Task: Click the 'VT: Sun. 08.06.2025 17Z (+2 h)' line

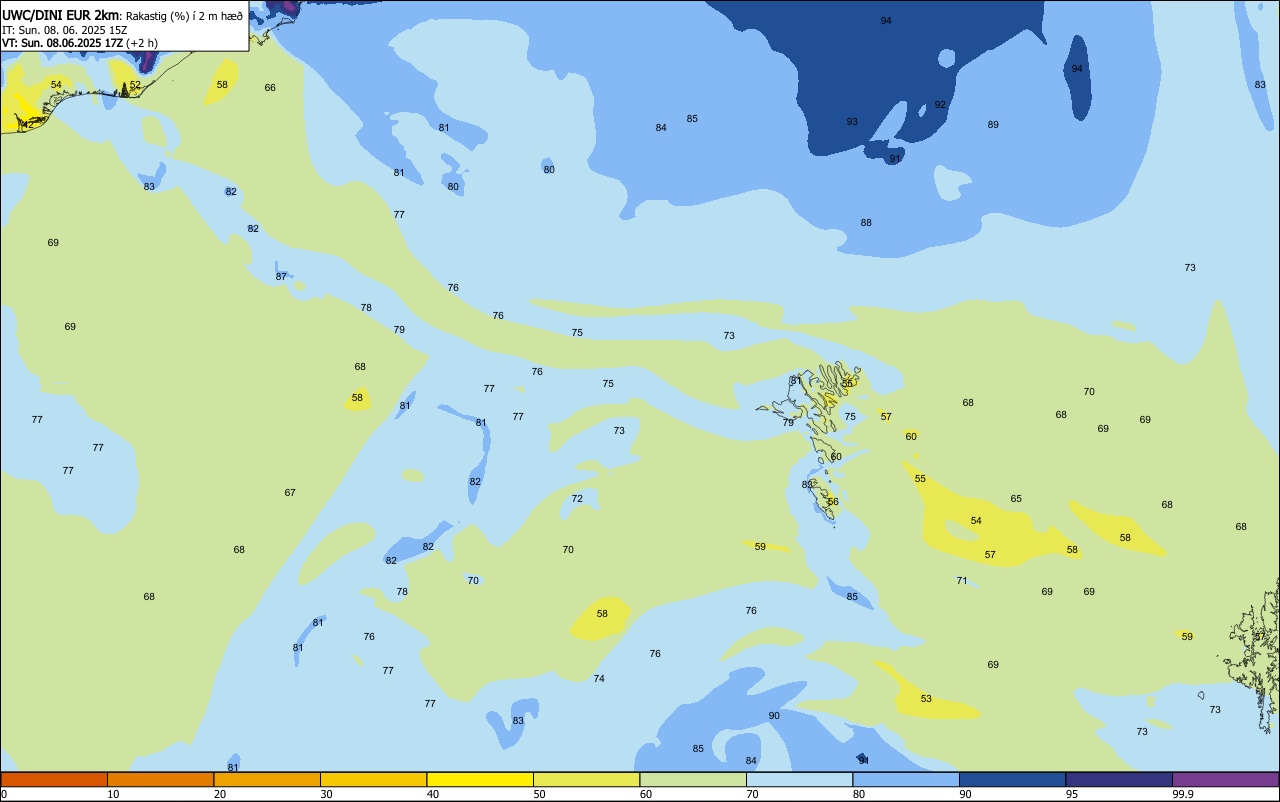Action: (80, 43)
